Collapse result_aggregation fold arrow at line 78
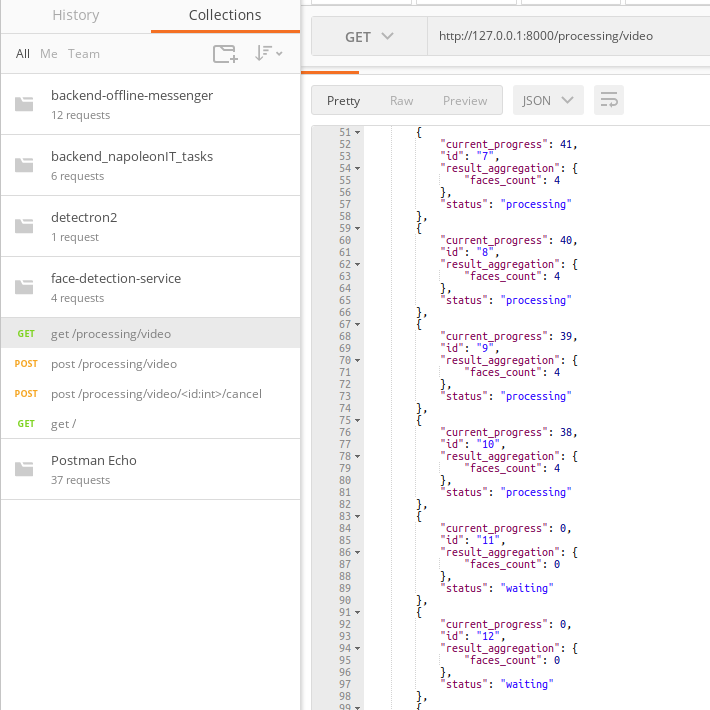This screenshot has height=710, width=710. [358, 456]
